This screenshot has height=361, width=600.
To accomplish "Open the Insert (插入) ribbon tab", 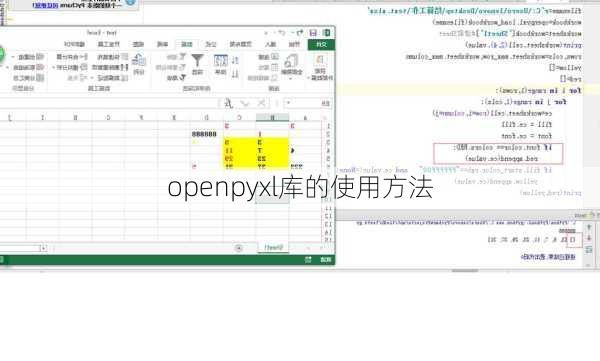I will tap(271, 44).
